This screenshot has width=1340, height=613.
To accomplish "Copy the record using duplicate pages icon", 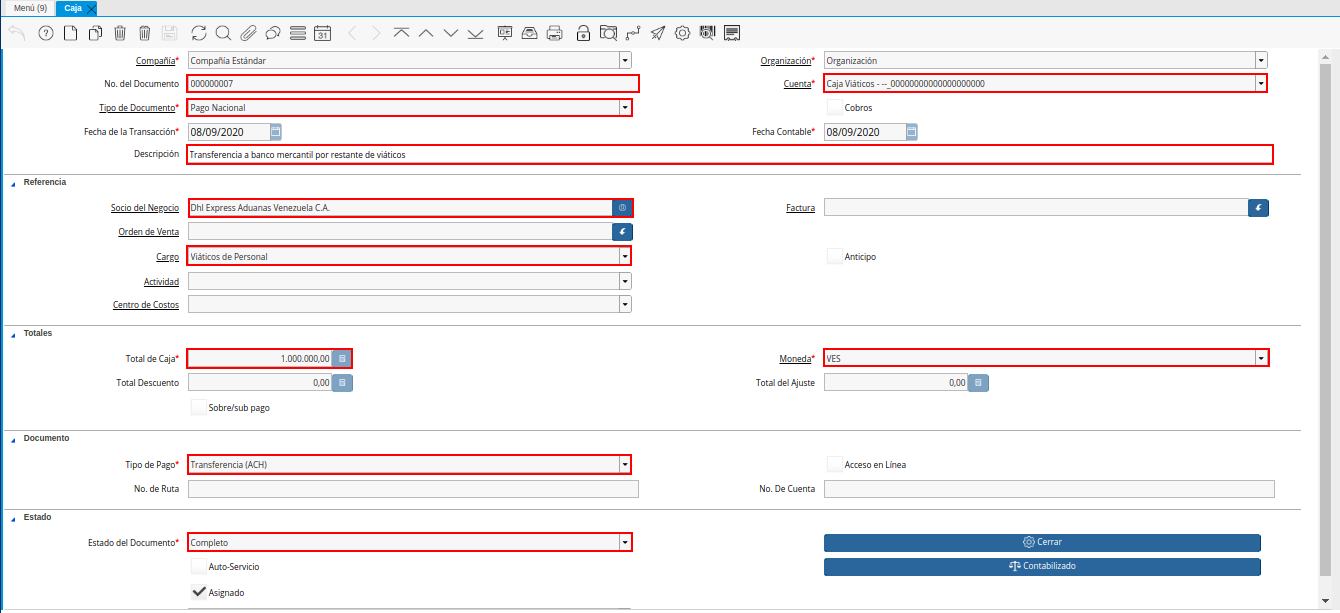I will pyautogui.click(x=95, y=33).
